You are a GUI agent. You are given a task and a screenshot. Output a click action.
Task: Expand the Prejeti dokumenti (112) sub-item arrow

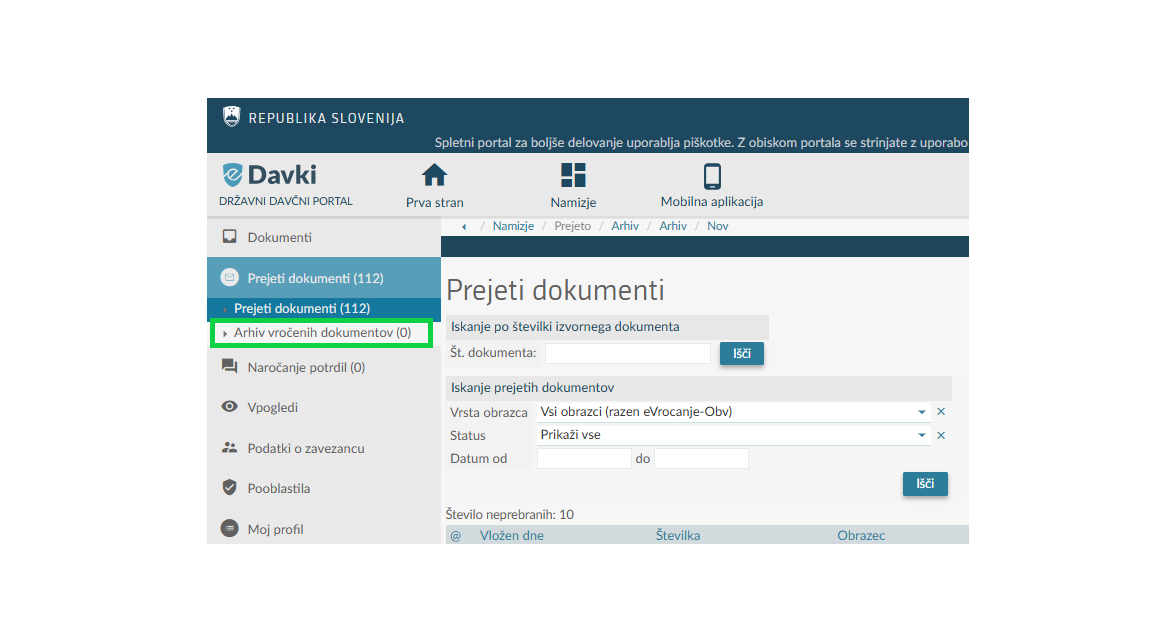225,309
